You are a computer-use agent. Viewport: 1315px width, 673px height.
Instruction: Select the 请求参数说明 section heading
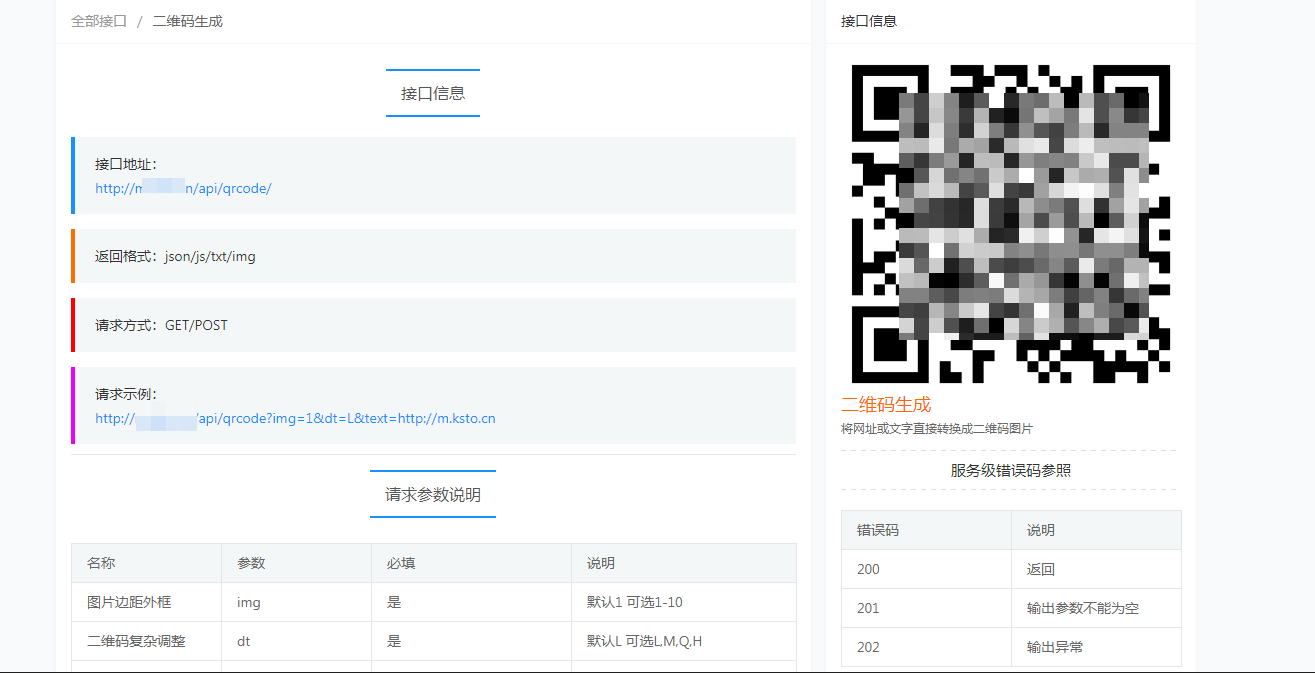(433, 494)
